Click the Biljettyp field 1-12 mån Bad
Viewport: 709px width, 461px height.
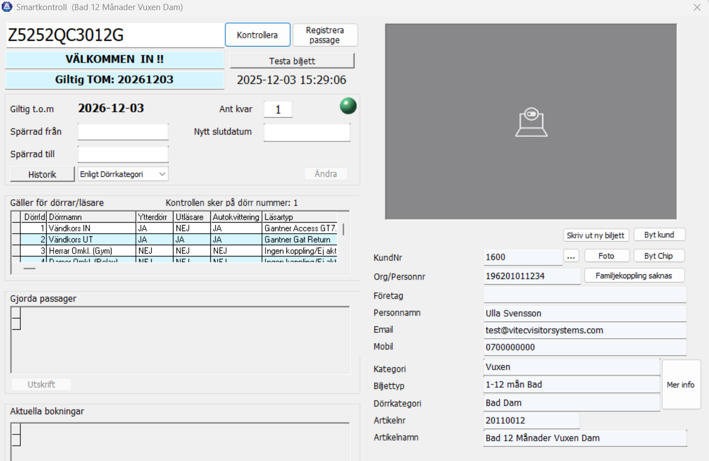point(572,385)
